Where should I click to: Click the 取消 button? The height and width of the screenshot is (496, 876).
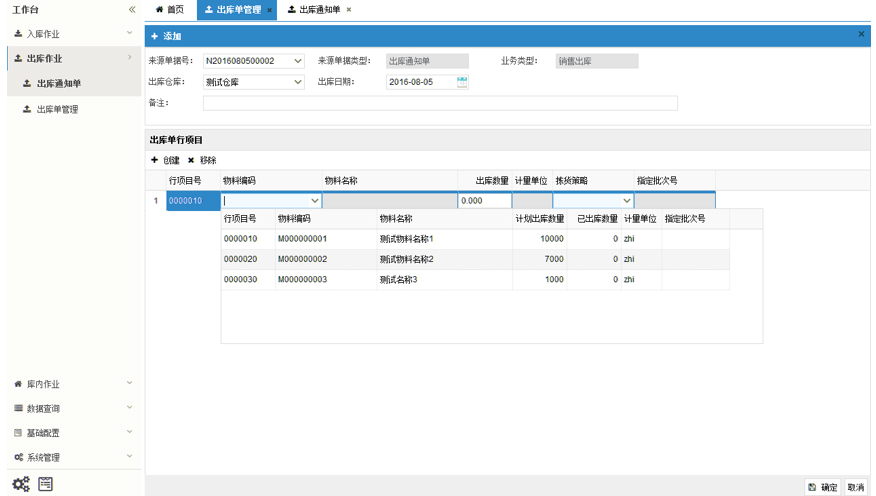(856, 487)
